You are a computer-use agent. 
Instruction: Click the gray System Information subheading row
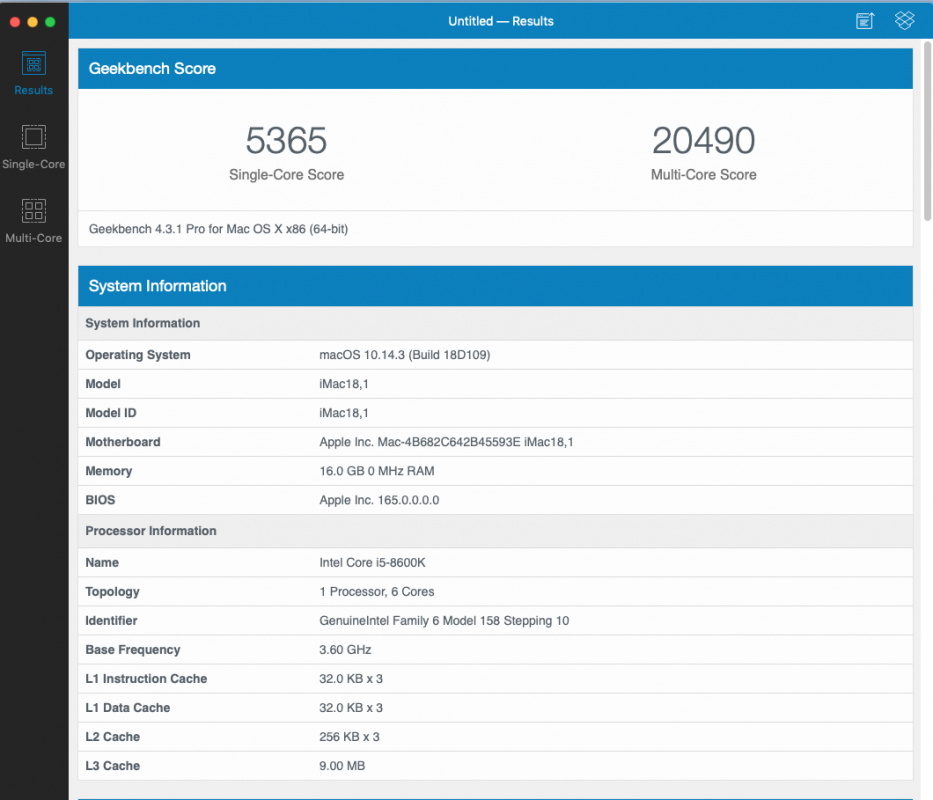495,323
